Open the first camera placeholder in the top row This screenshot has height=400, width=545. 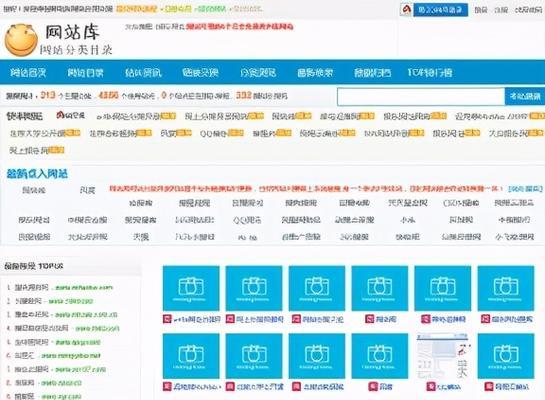(x=191, y=288)
